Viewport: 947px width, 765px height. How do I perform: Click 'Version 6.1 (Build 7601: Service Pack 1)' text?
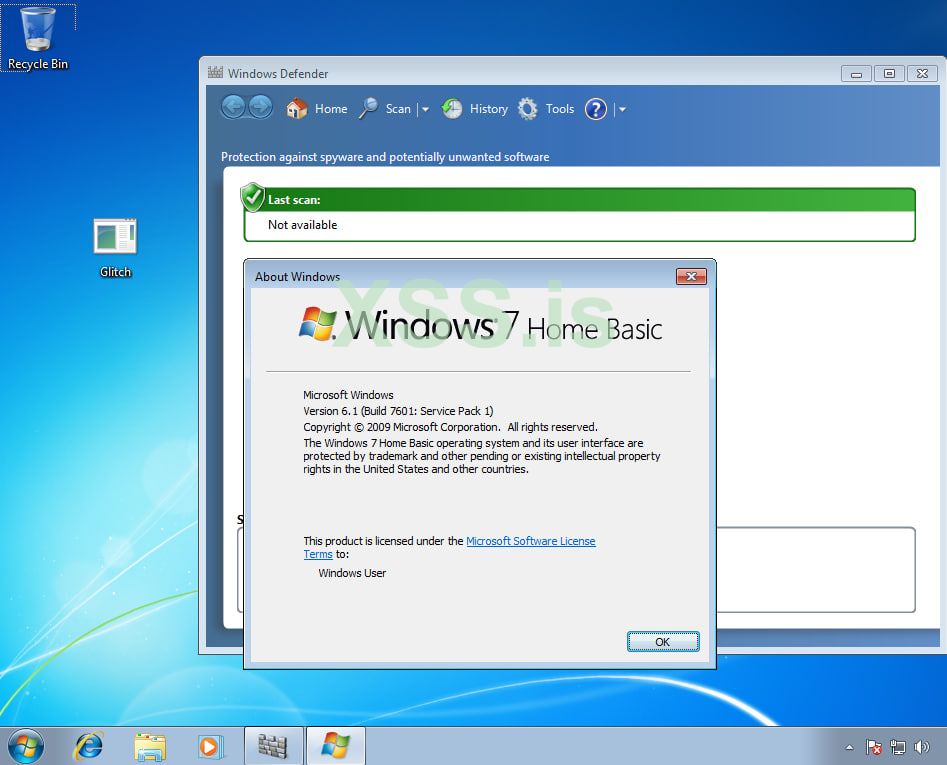[x=398, y=411]
